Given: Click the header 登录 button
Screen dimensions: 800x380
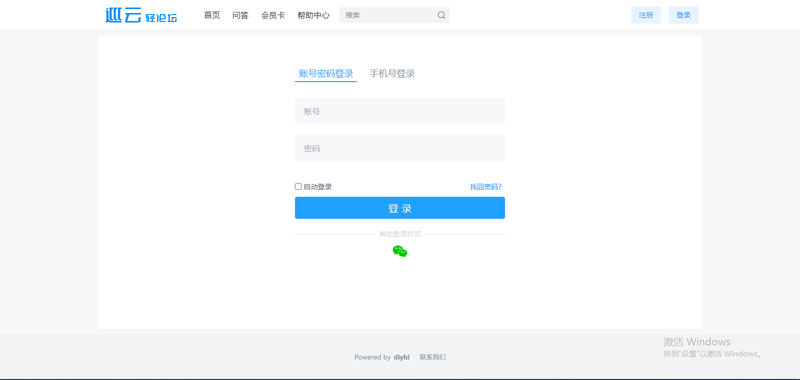Looking at the screenshot, I should point(684,15).
